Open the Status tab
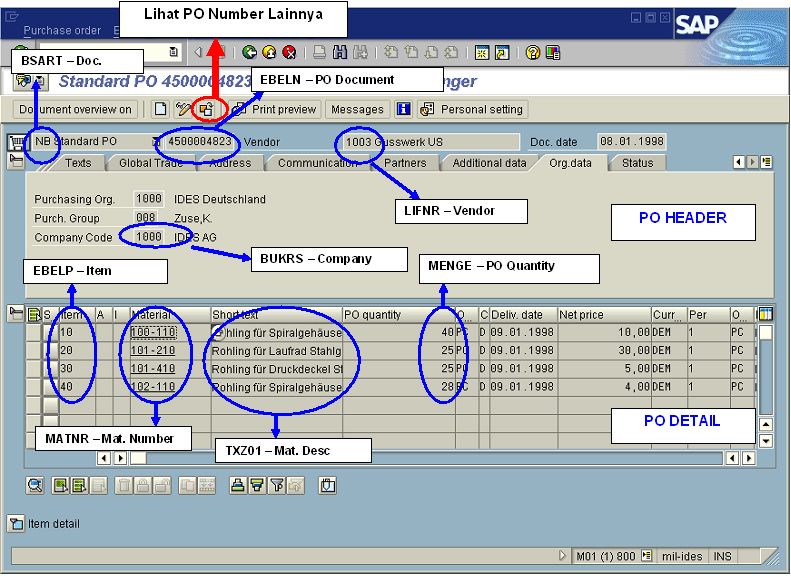This screenshot has height=576, width=791. (637, 163)
